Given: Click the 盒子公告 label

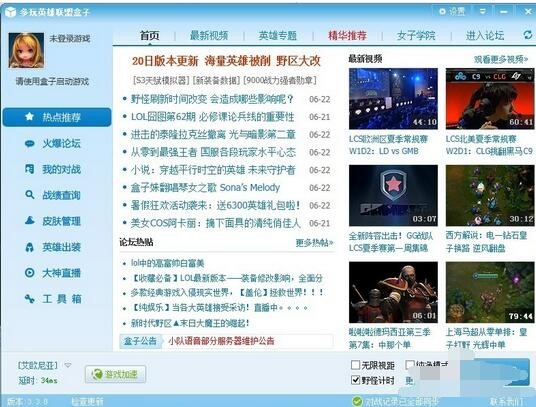Looking at the screenshot, I should [140, 341].
